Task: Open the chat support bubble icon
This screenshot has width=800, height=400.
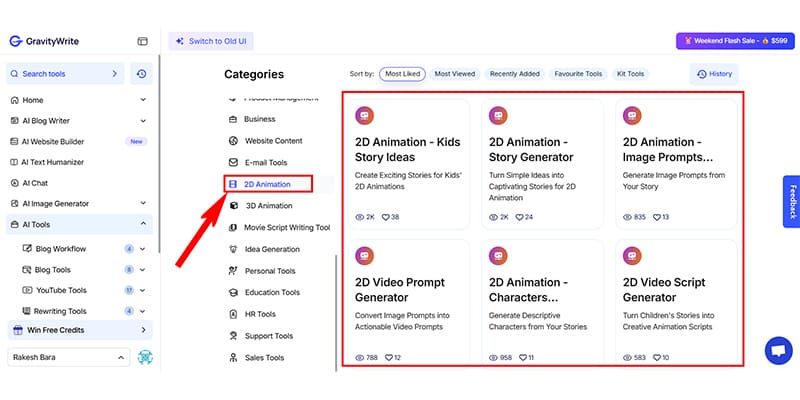Action: (776, 352)
